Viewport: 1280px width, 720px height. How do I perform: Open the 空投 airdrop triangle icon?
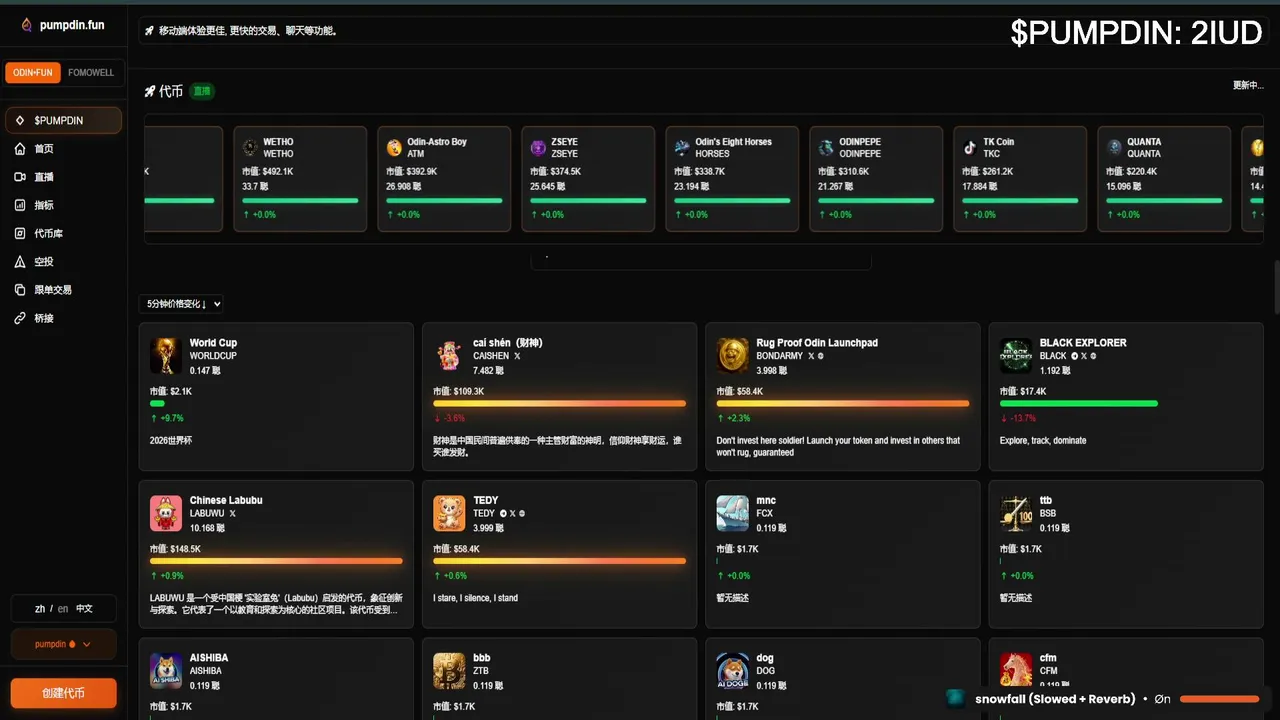pyautogui.click(x=20, y=262)
